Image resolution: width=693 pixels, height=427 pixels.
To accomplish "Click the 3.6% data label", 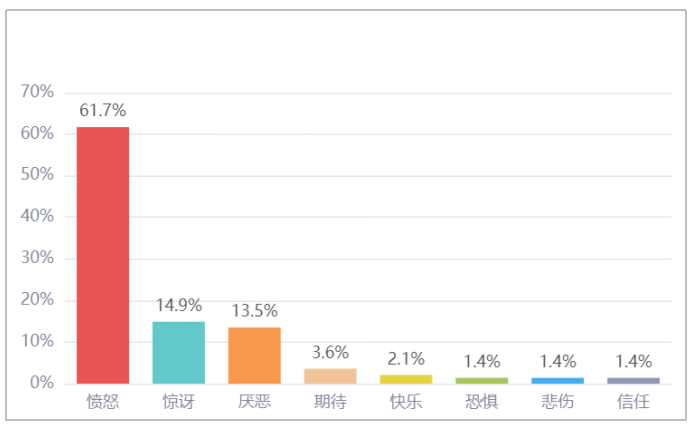I will pos(330,352).
